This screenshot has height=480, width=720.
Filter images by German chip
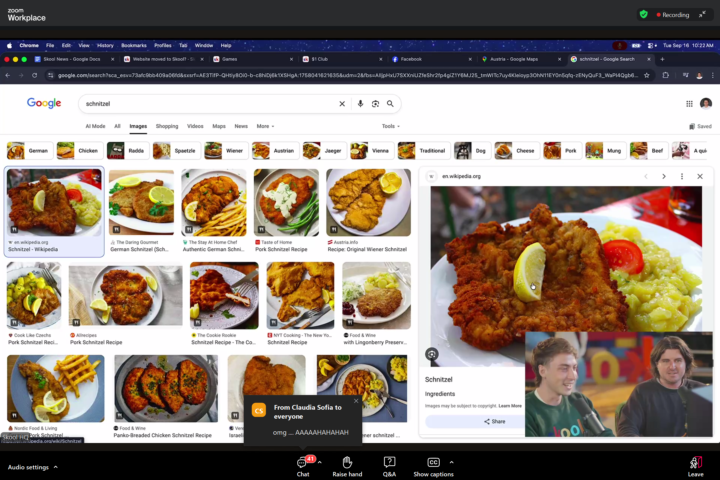[30, 151]
